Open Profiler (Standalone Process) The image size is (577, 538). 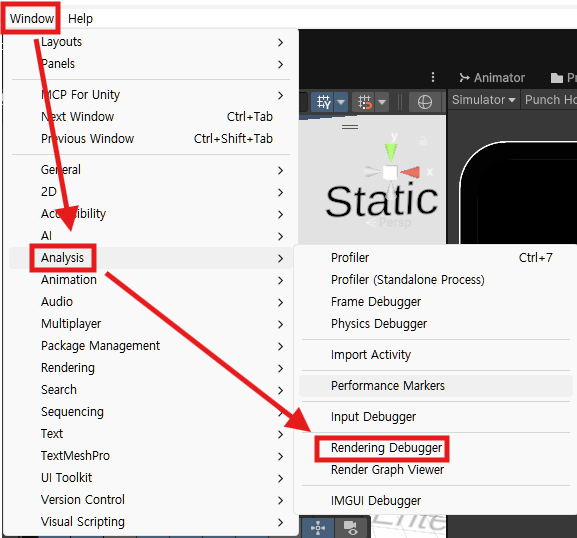click(x=436, y=280)
